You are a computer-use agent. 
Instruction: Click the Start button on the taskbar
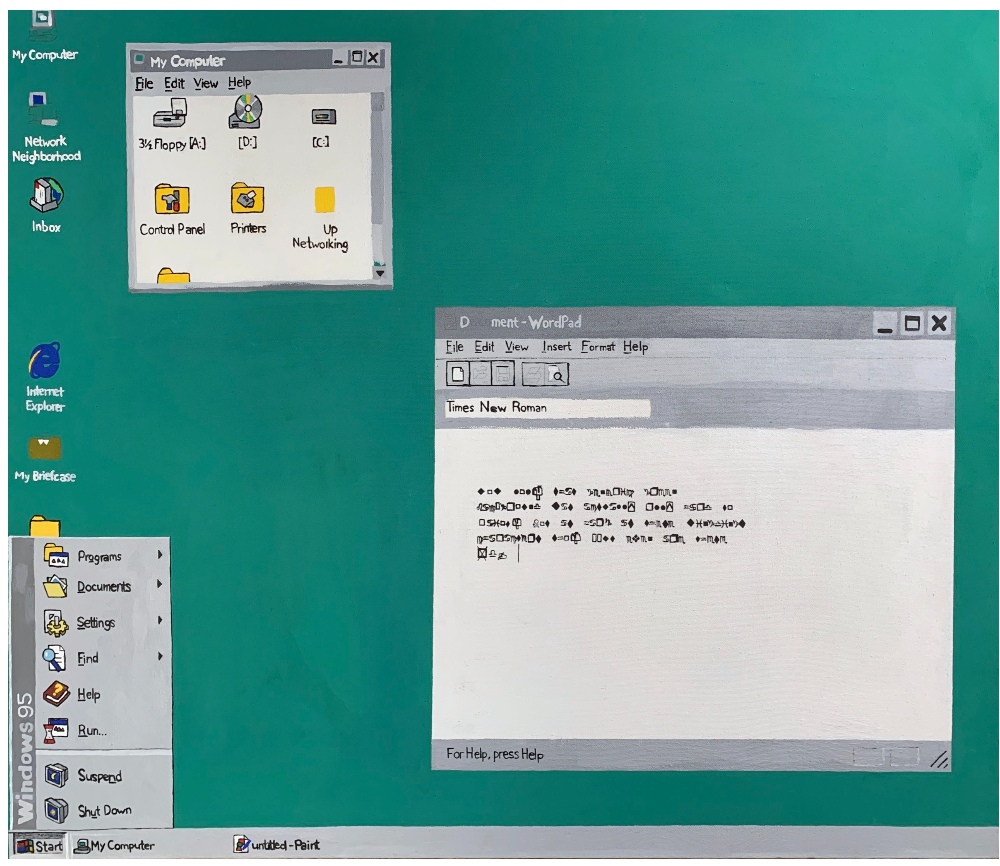(x=40, y=846)
